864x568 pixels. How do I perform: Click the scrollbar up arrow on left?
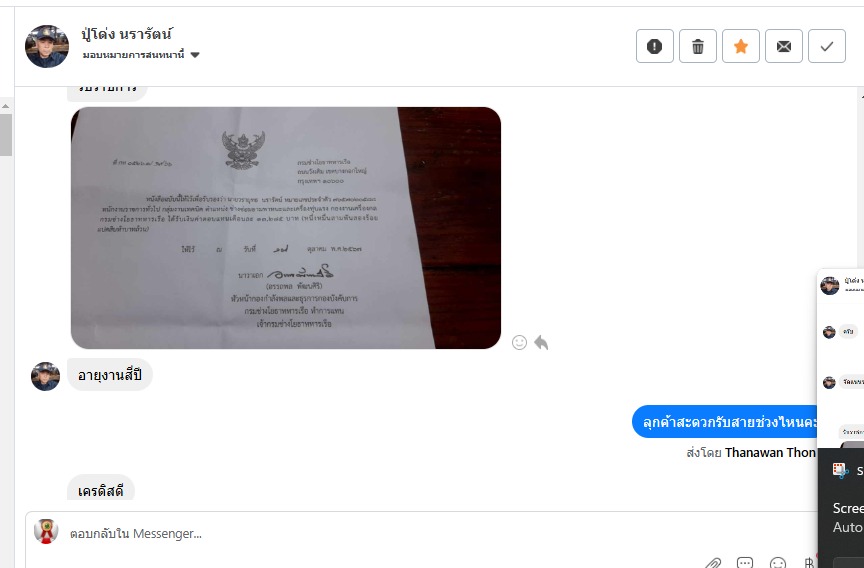coord(6,106)
